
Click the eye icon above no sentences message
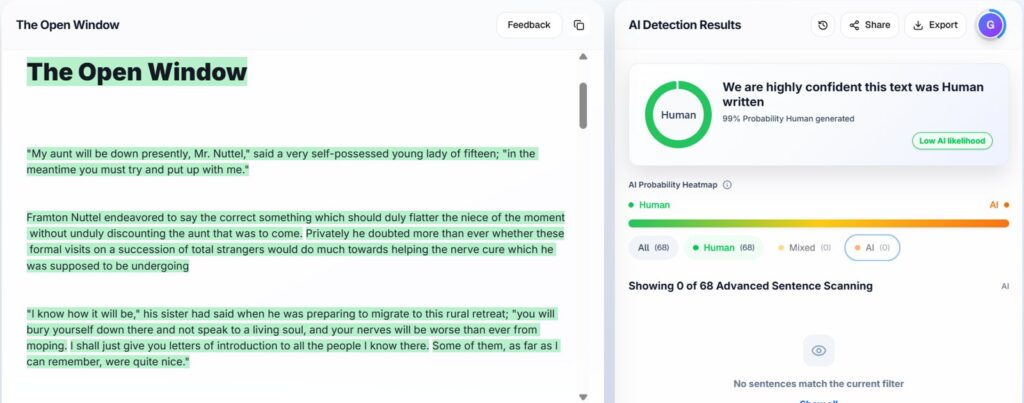[x=818, y=350]
